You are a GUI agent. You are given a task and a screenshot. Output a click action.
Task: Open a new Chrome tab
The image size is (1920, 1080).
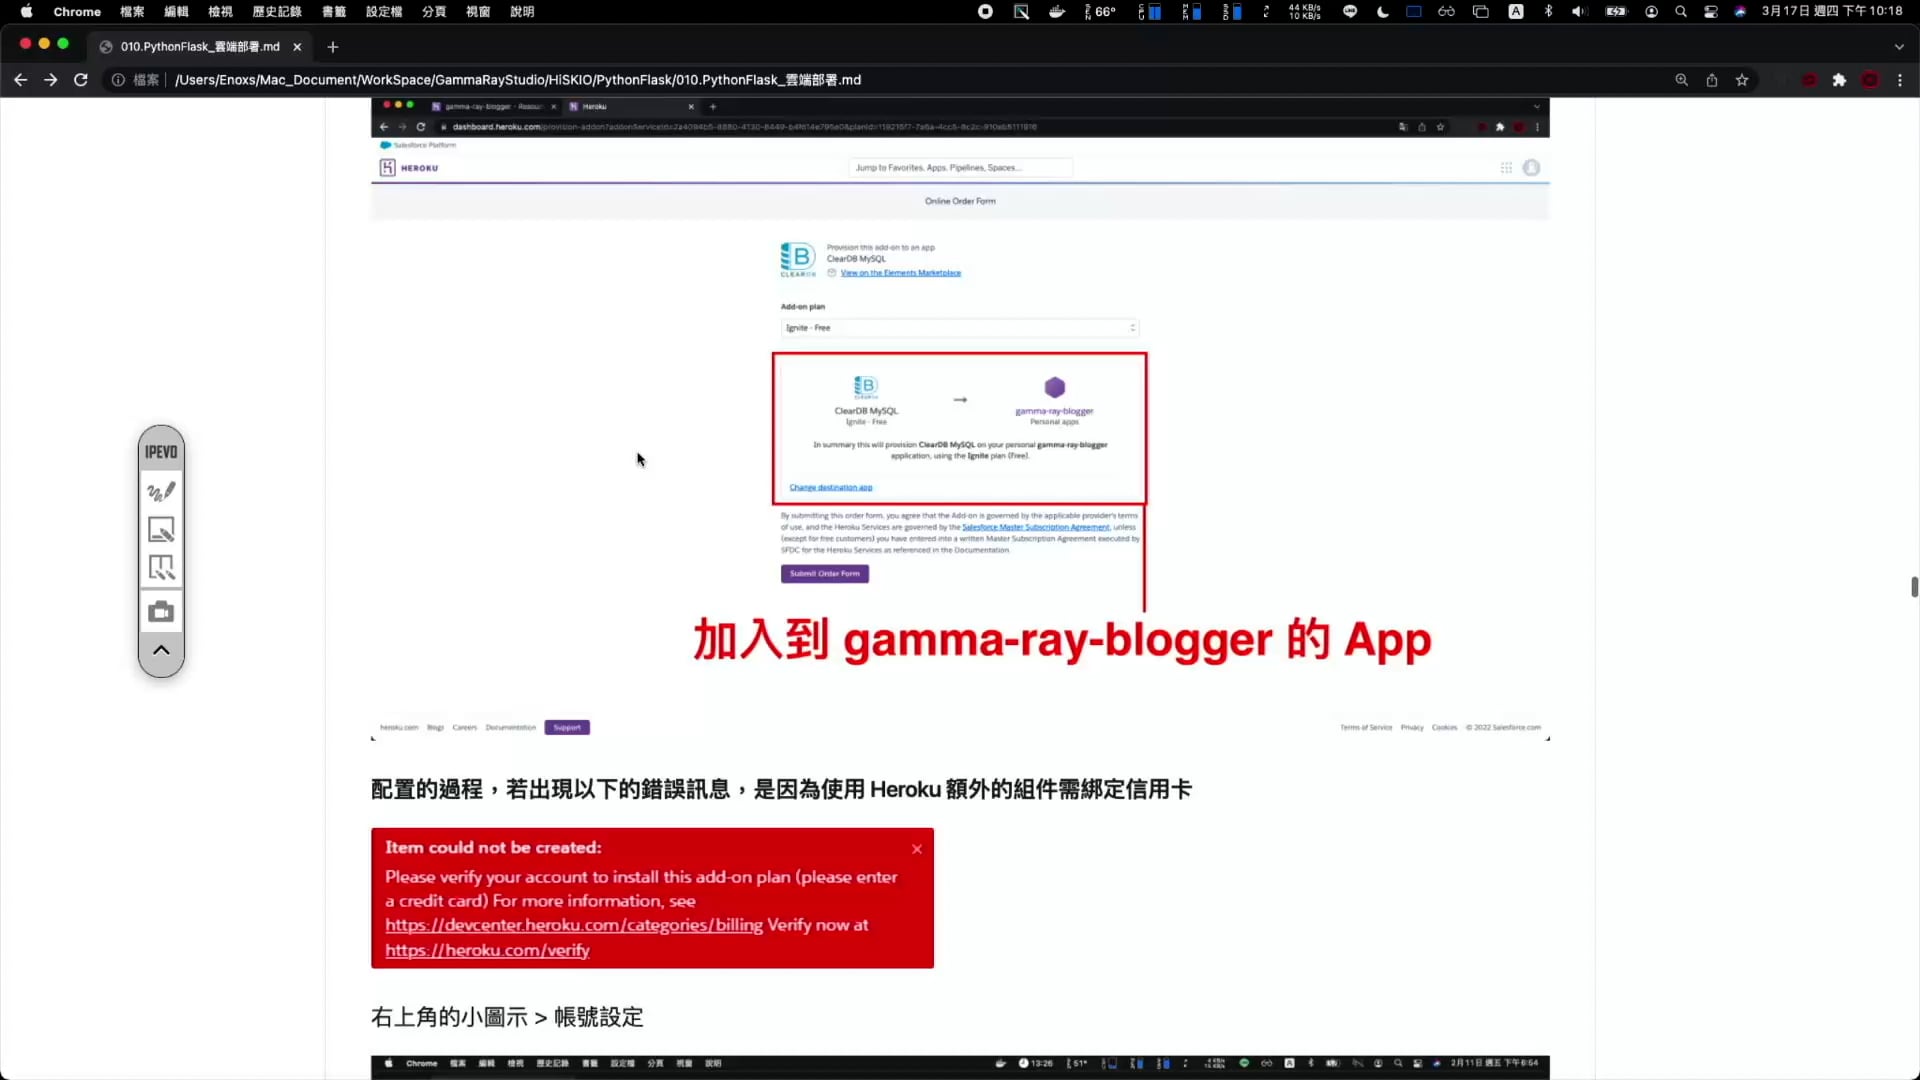[333, 47]
